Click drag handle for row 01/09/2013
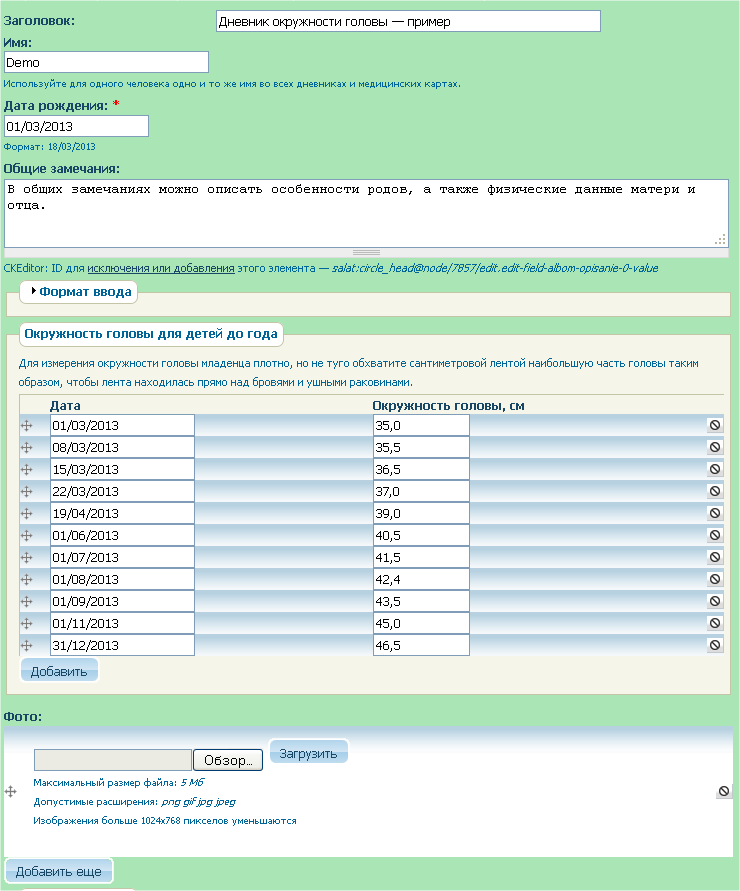 point(26,601)
